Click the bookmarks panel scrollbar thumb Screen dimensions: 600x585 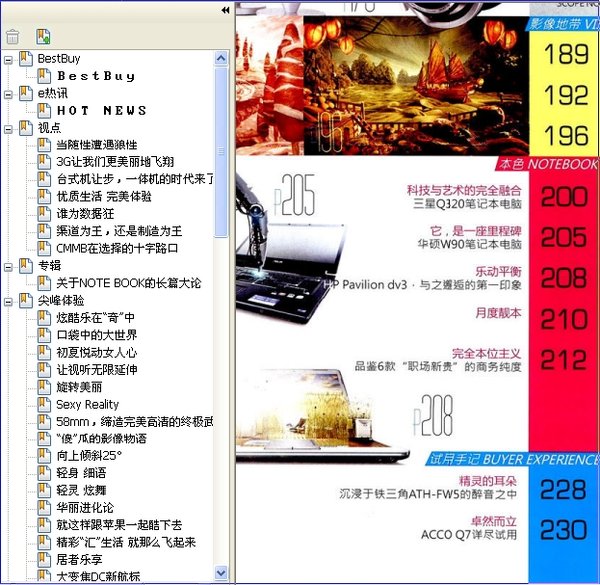tap(221, 152)
